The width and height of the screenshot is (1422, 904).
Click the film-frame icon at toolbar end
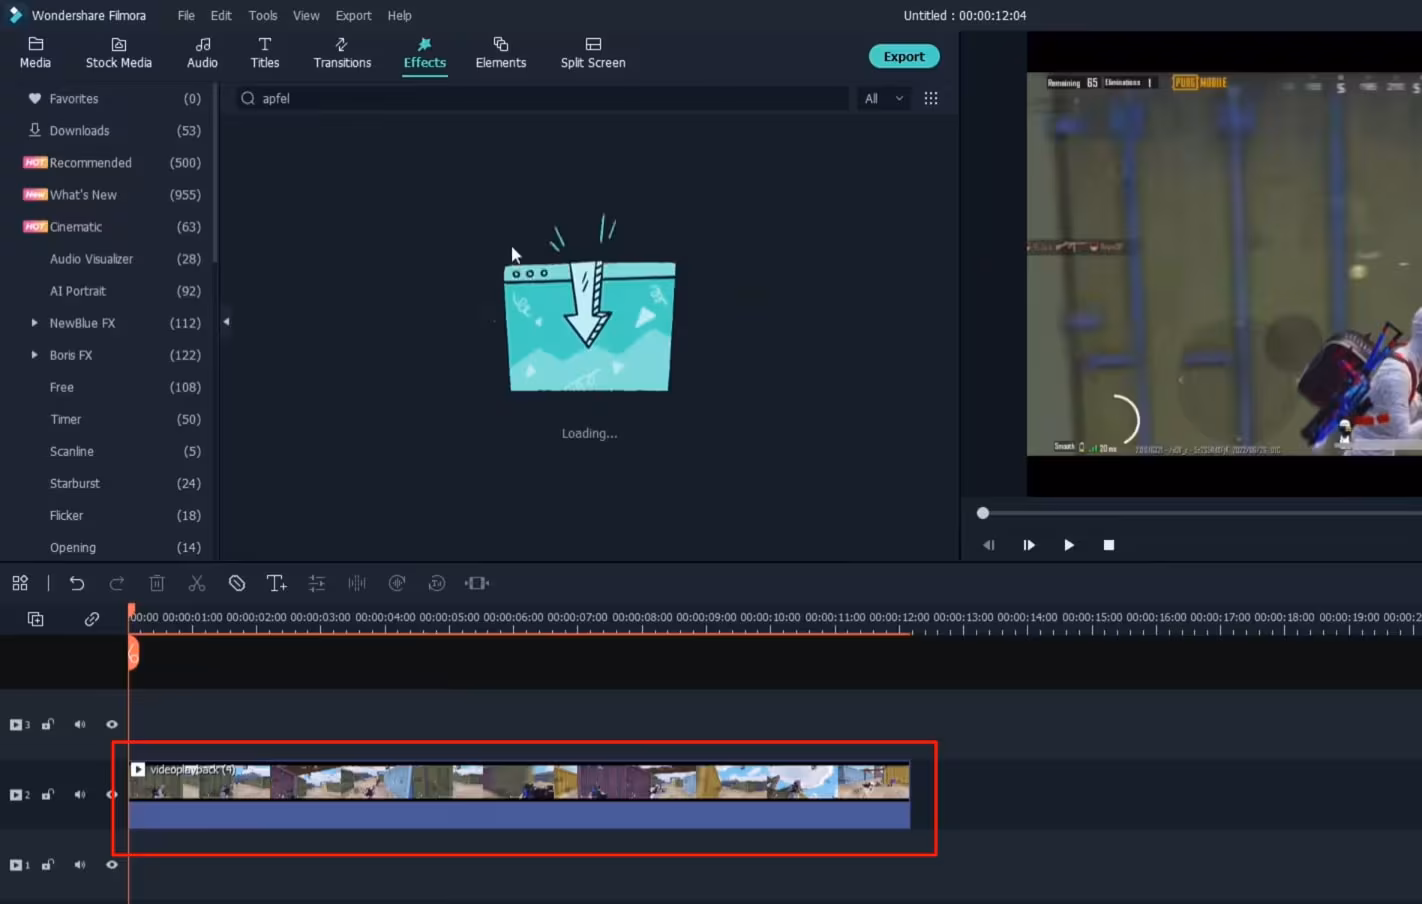pyautogui.click(x=477, y=583)
